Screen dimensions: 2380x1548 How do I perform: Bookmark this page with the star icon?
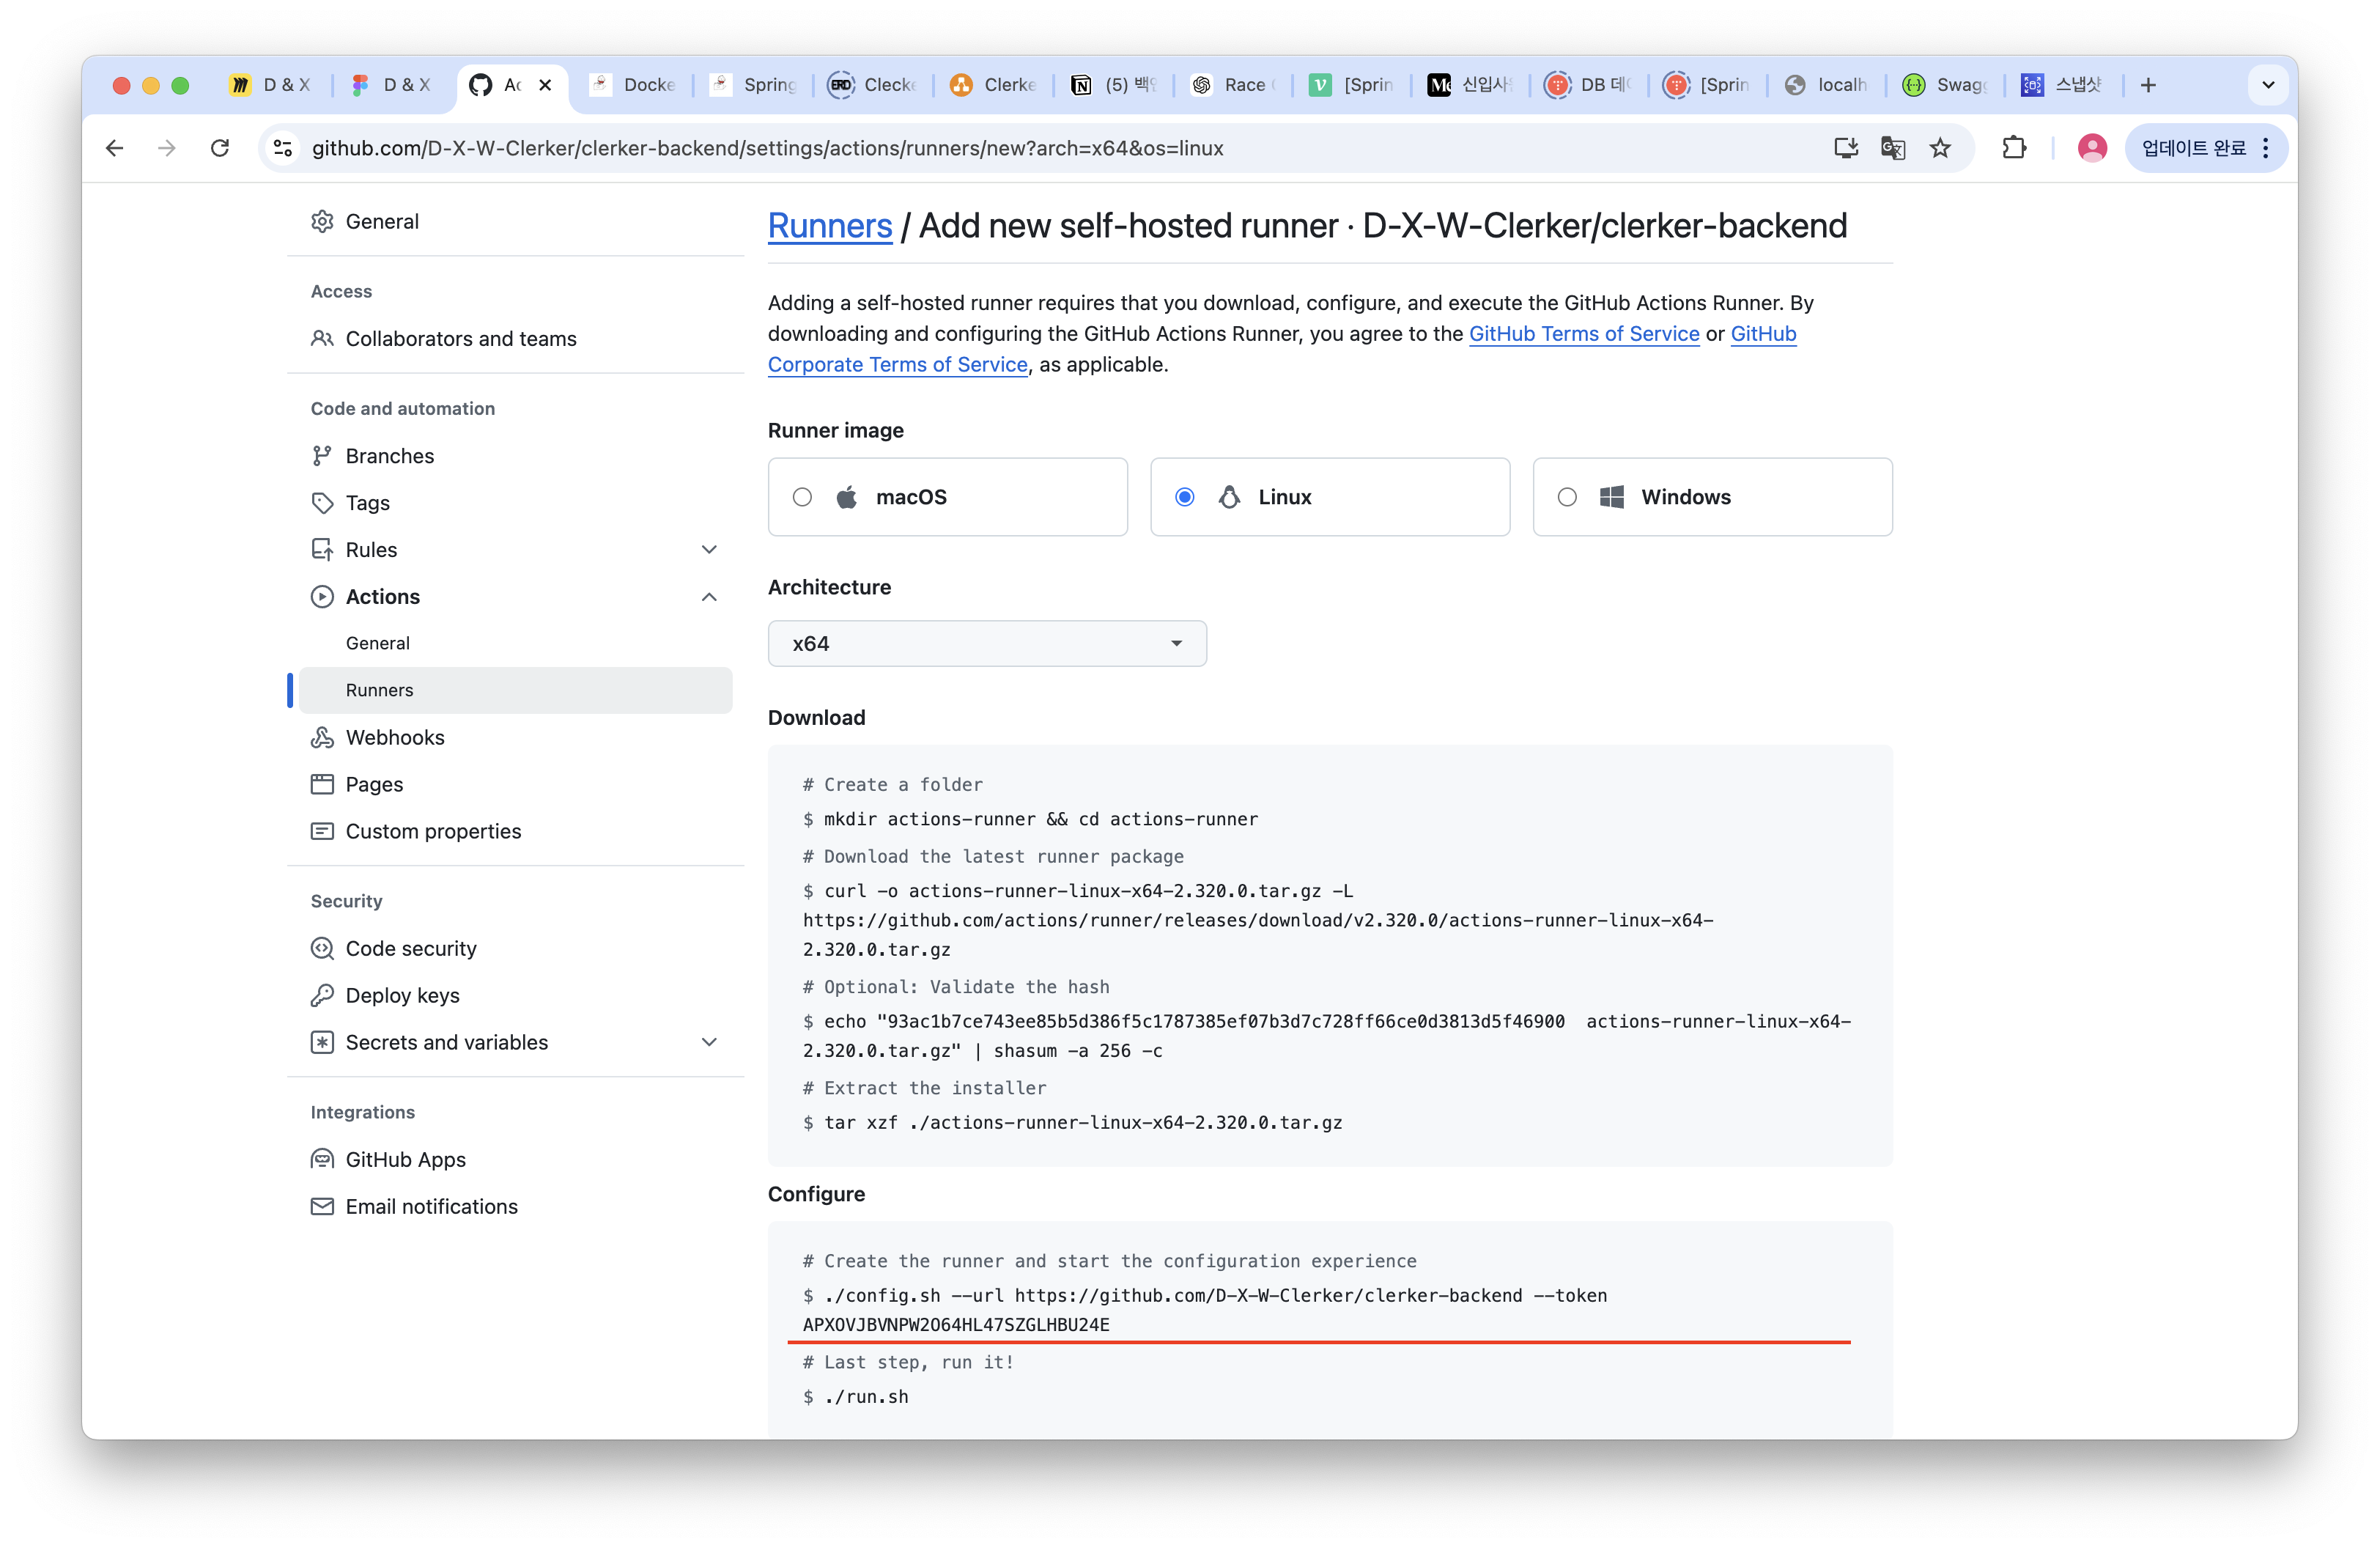(x=1940, y=148)
